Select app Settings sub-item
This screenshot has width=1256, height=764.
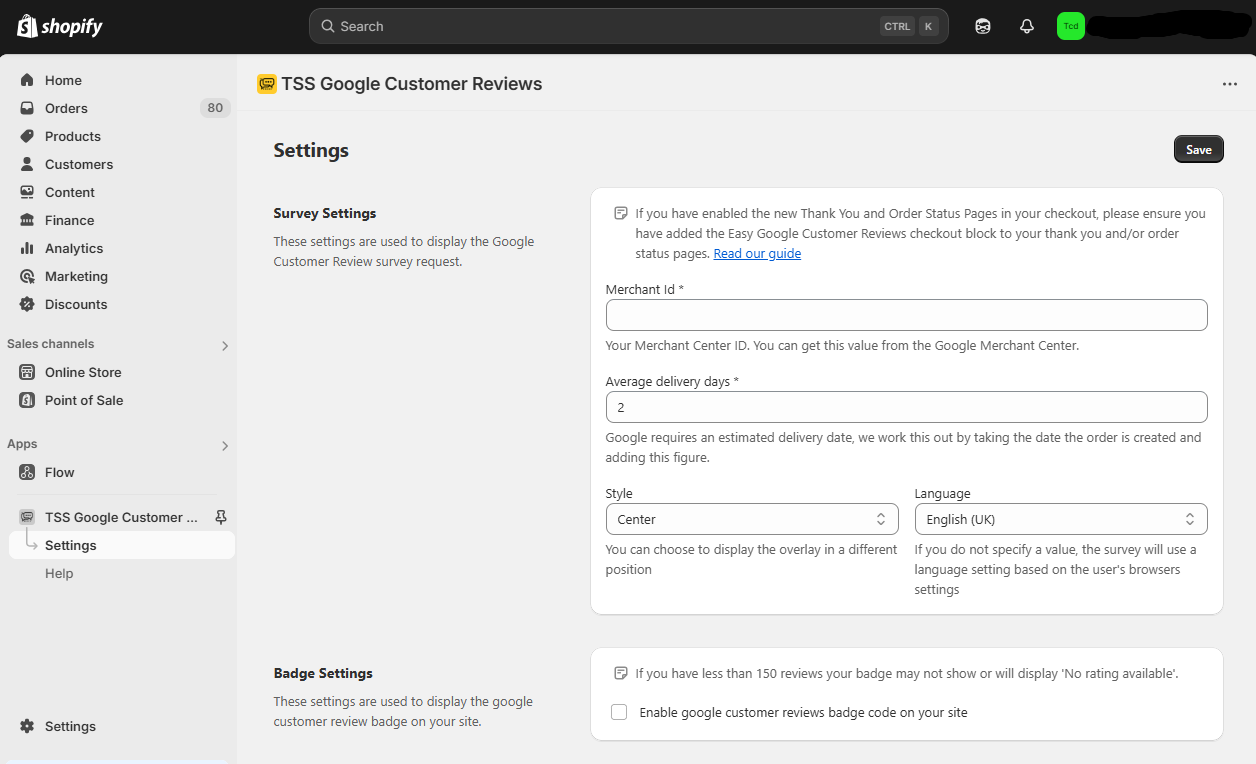pyautogui.click(x=121, y=545)
